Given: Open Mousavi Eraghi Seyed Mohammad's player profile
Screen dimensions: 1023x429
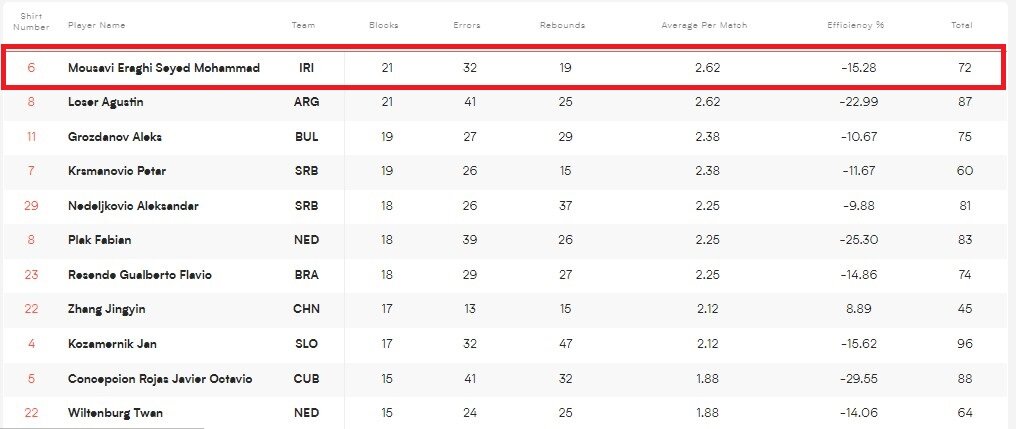Looking at the screenshot, I should pos(164,68).
